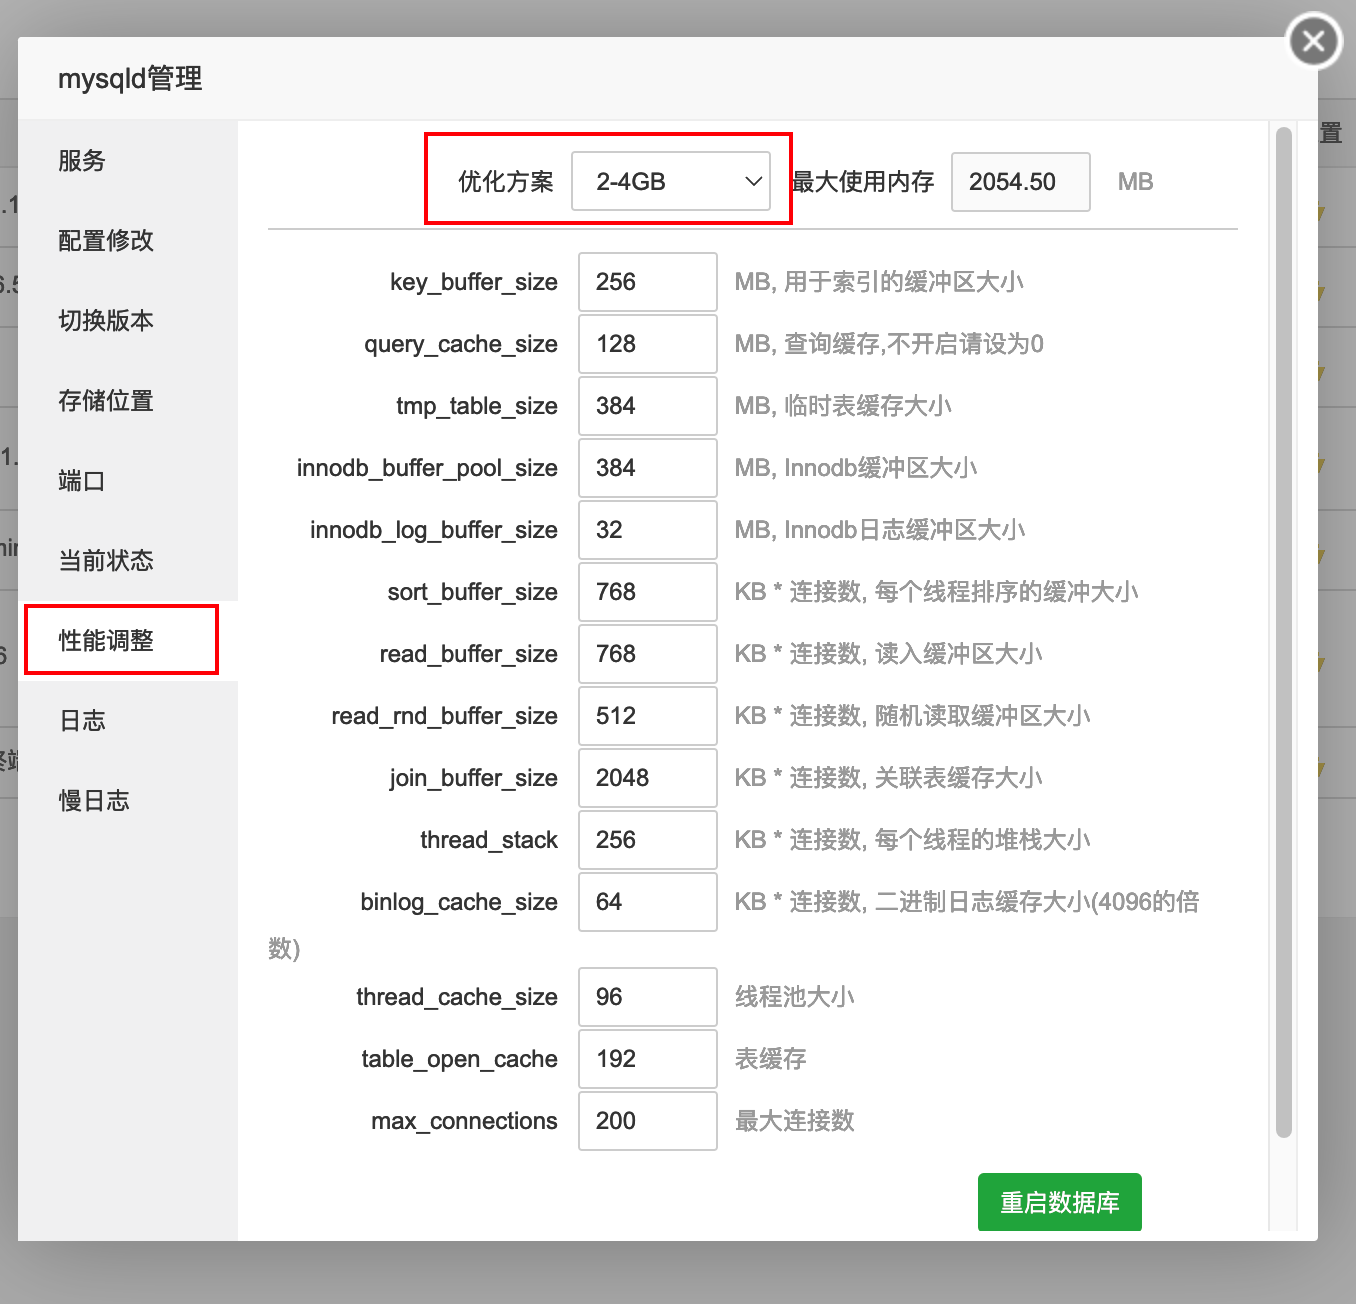Click the thread_stack input field
1356x1304 pixels.
coord(648,840)
